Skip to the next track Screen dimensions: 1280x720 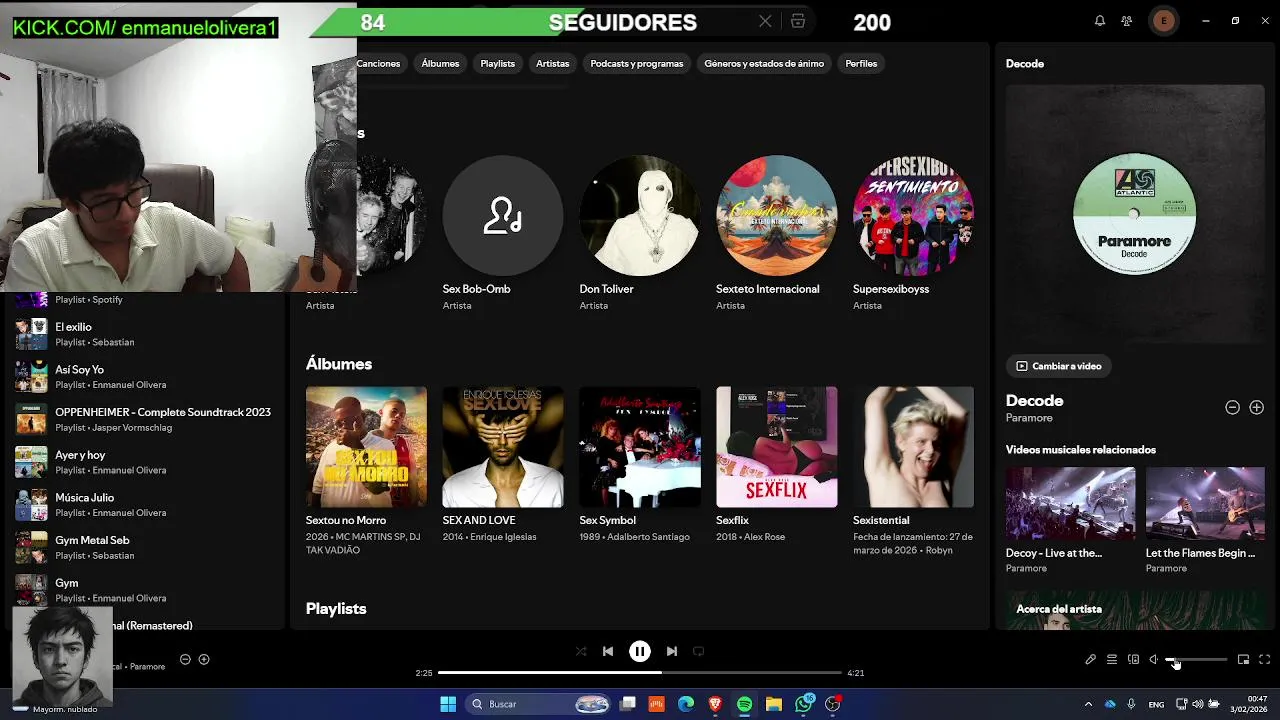pos(672,651)
